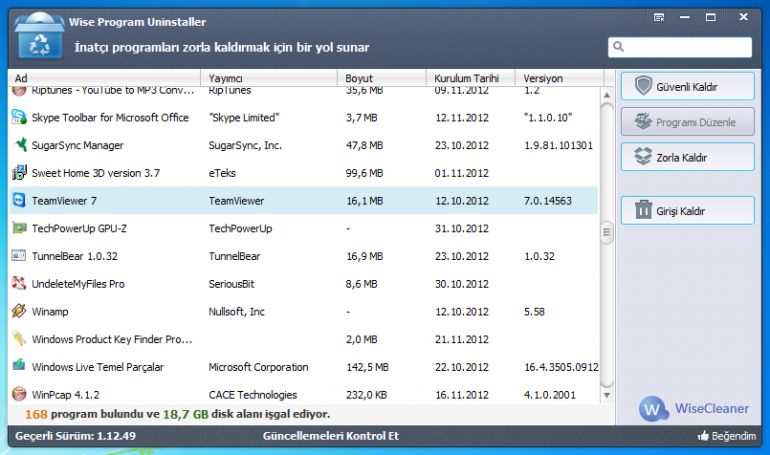Click publisher Nullsoft, Inc cell
Screen dimensions: 770x455
(x=237, y=312)
